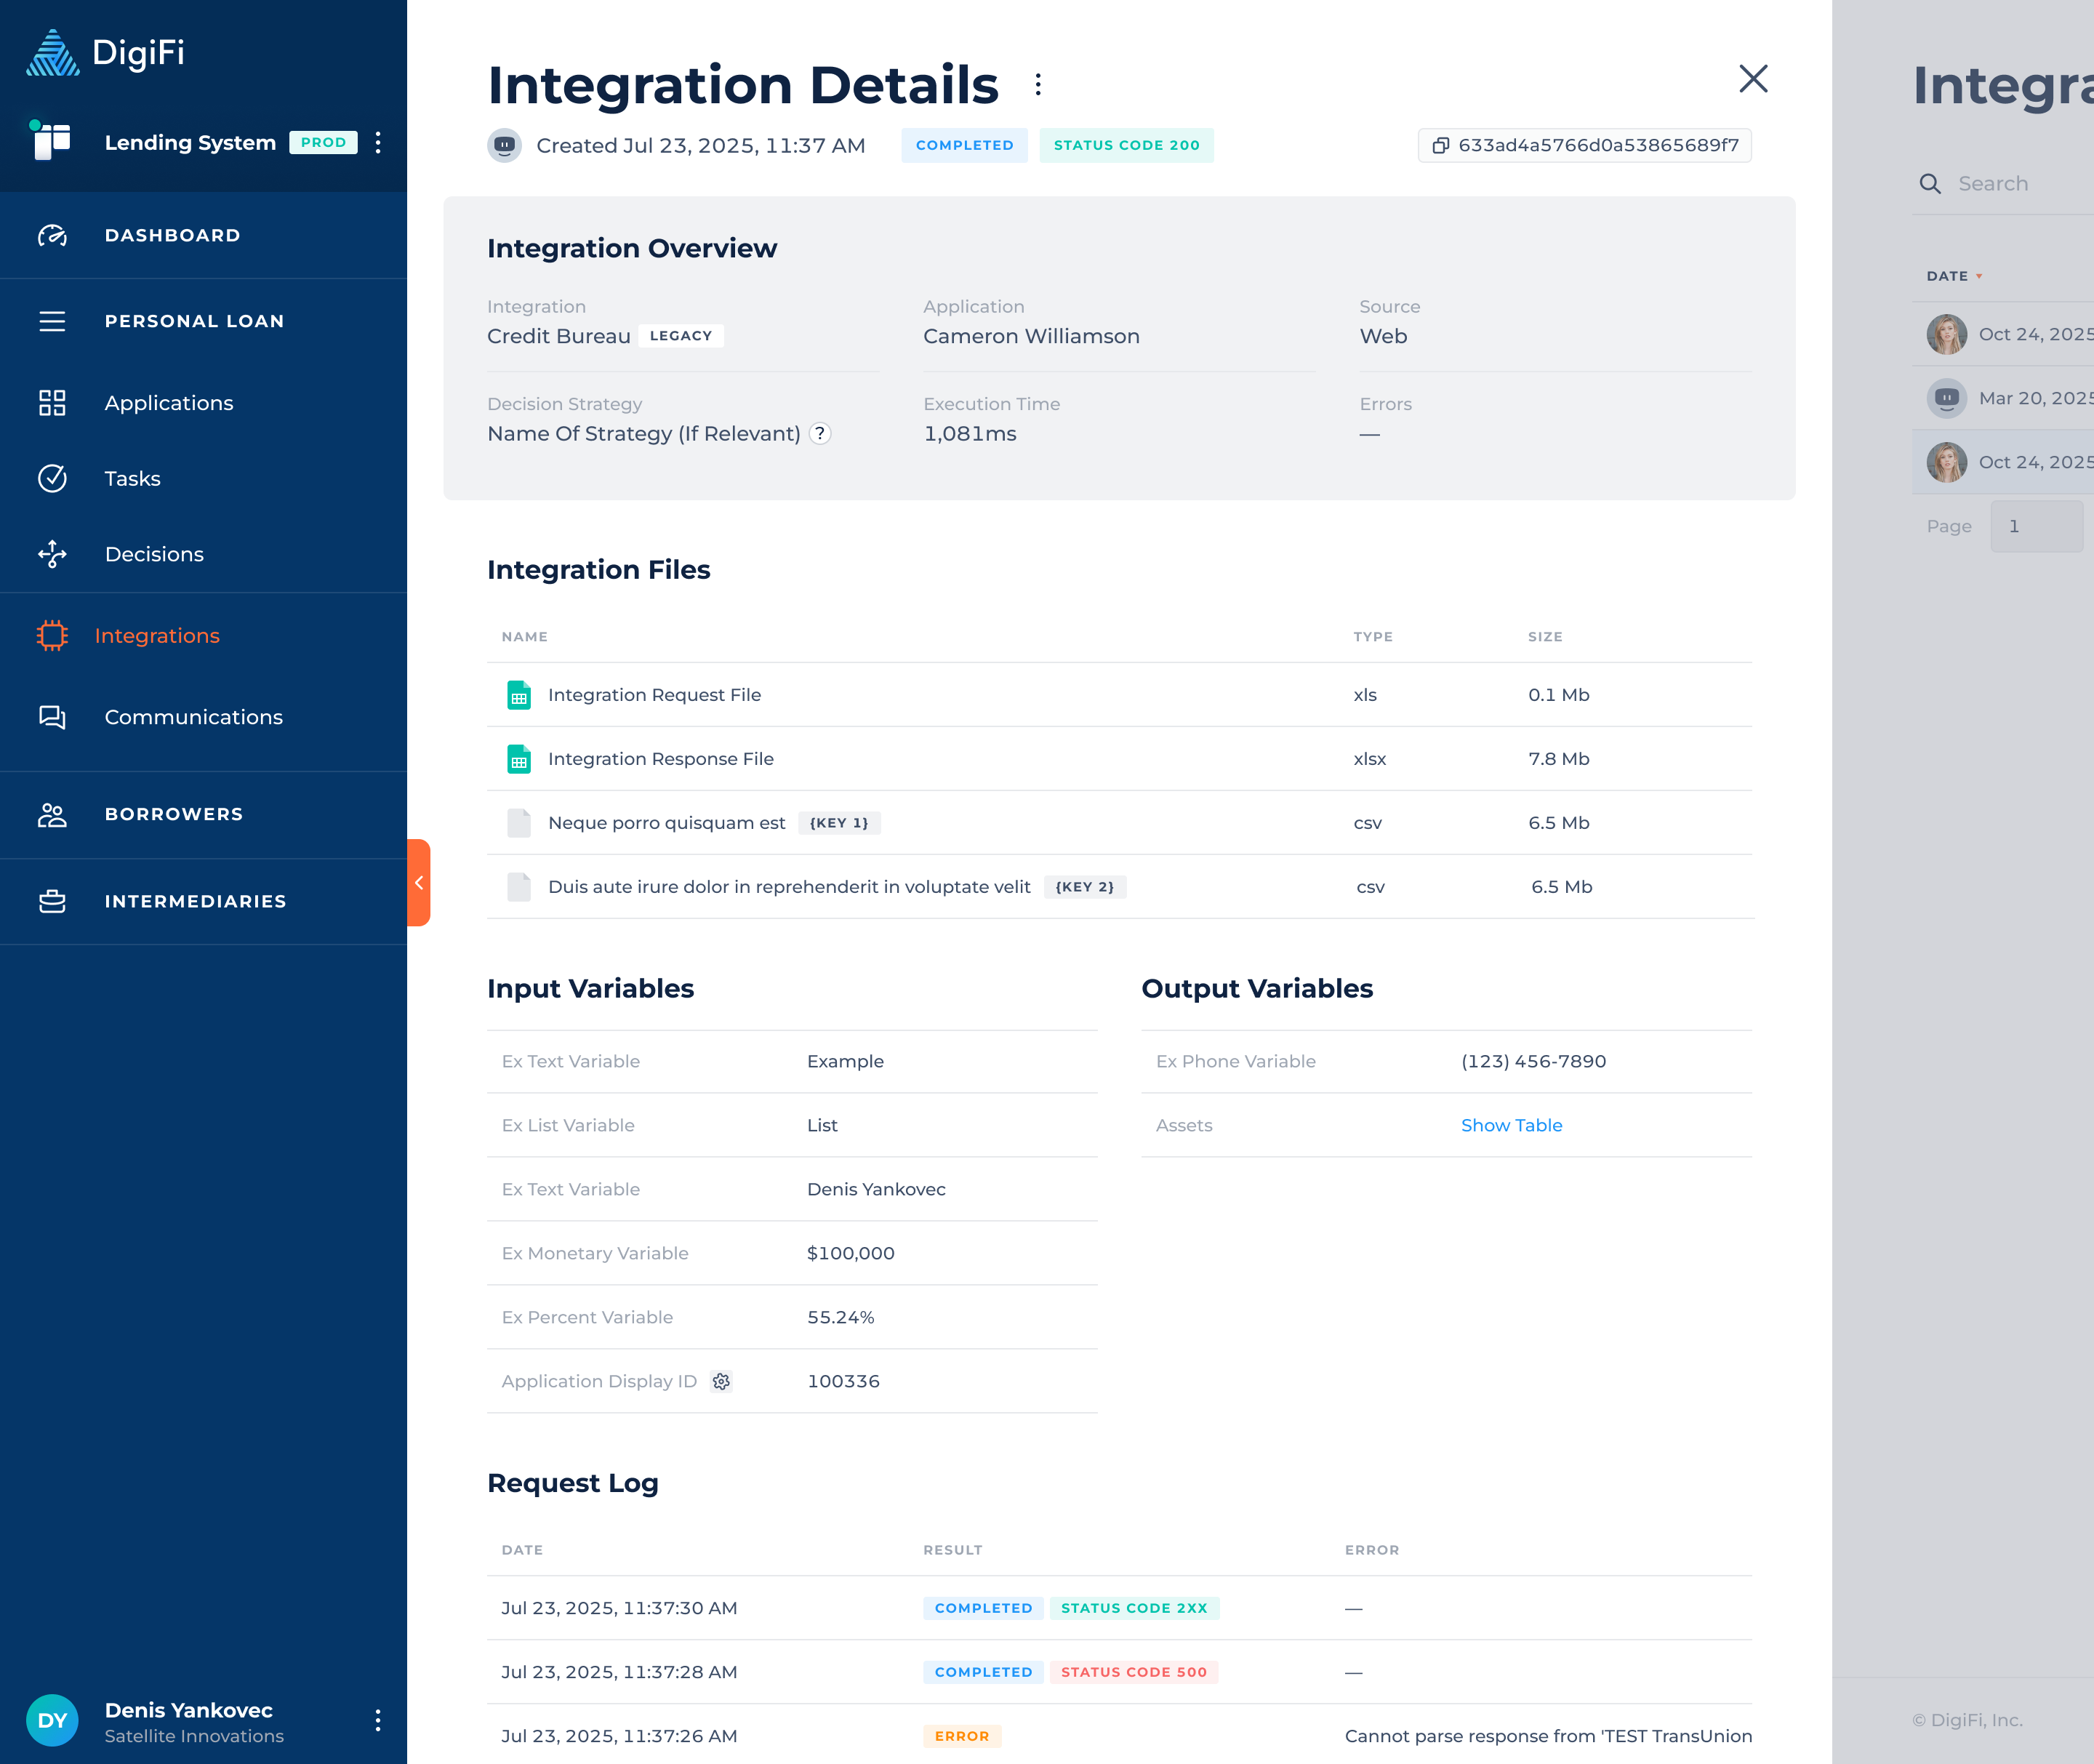
Task: Click the Decisions branching icon
Action: pyautogui.click(x=52, y=554)
